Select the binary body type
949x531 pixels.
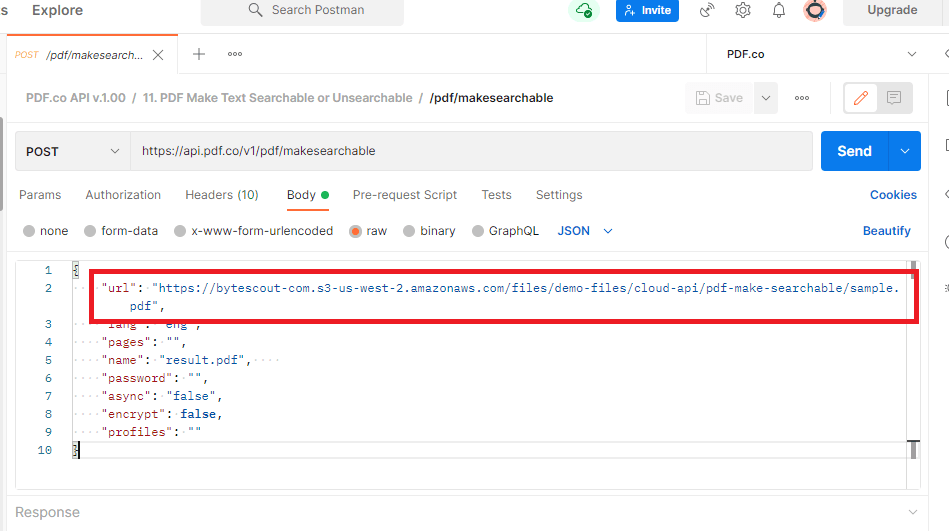pos(409,231)
